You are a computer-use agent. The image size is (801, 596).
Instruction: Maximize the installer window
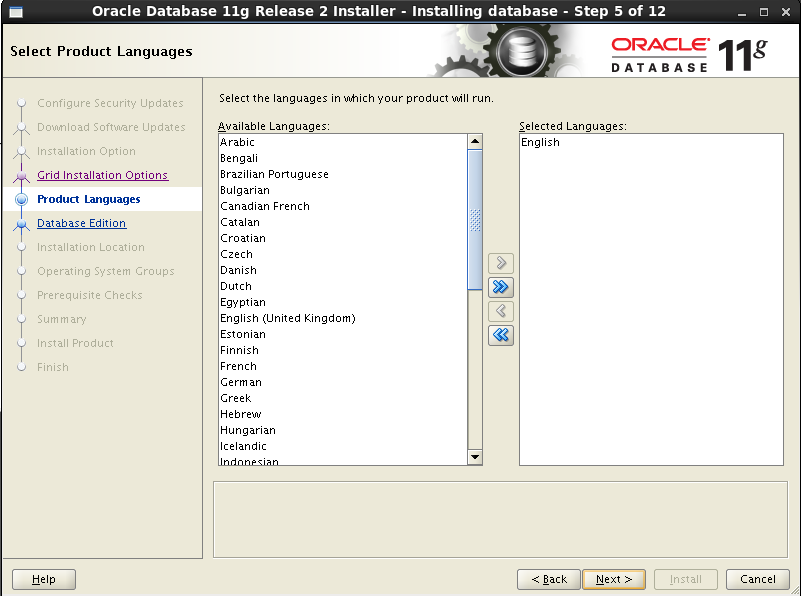pyautogui.click(x=764, y=12)
